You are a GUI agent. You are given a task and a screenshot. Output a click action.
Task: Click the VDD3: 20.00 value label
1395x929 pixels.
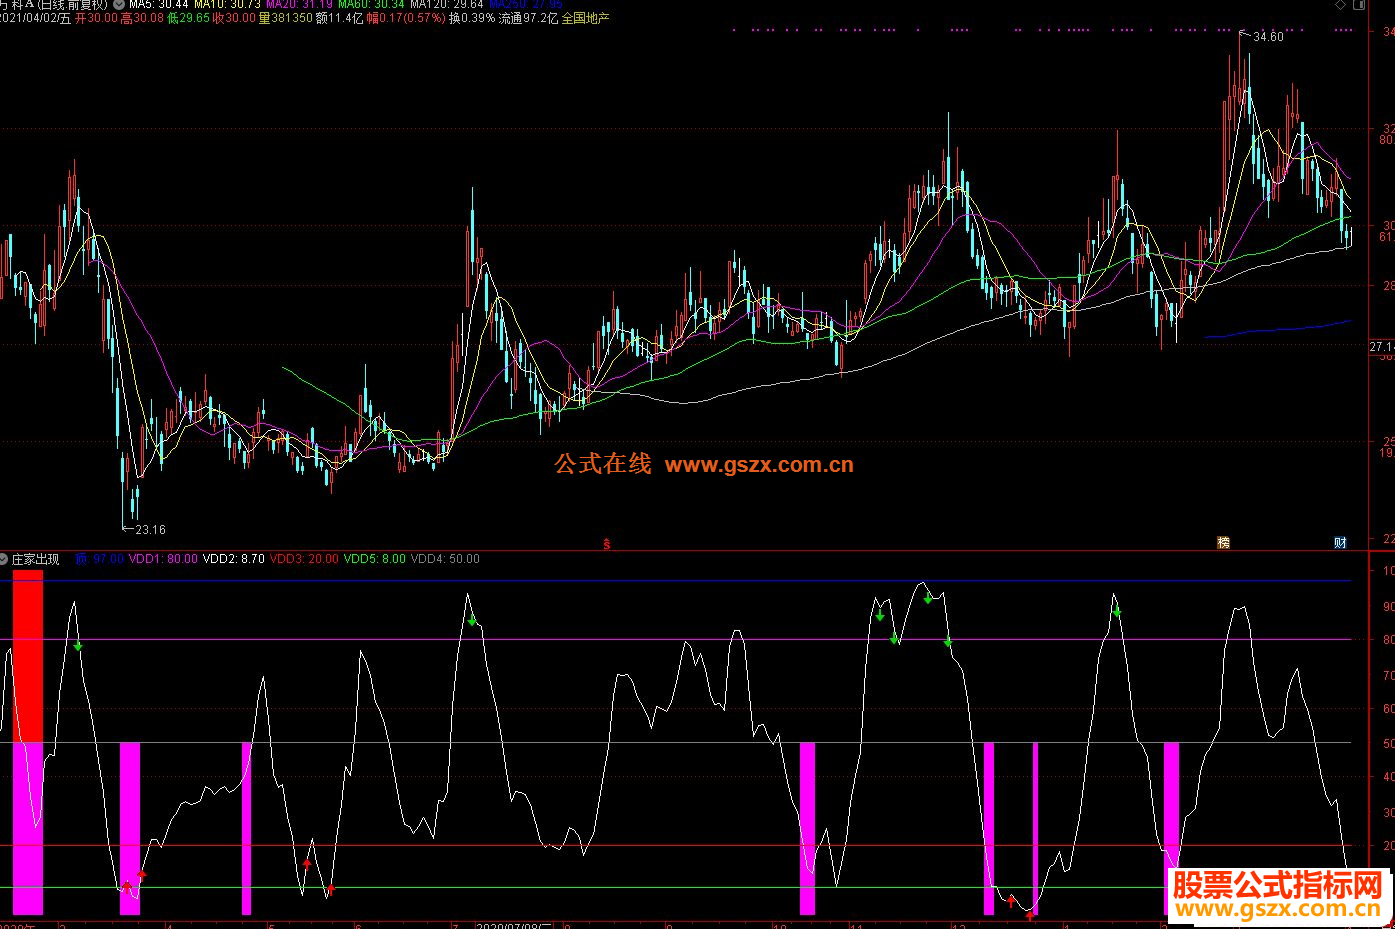click(304, 559)
